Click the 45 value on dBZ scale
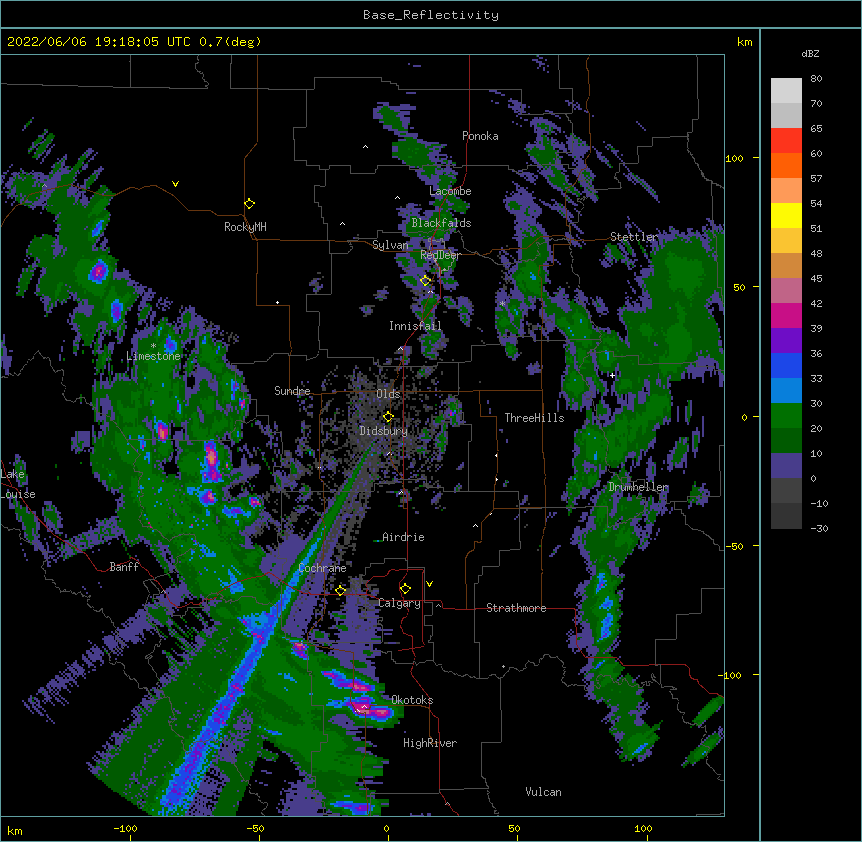The image size is (862, 842). 816,279
